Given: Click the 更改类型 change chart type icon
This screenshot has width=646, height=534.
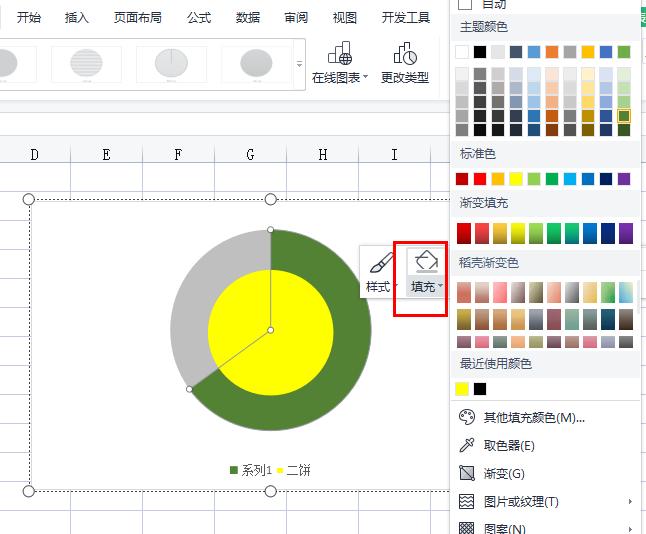Looking at the screenshot, I should tap(405, 54).
